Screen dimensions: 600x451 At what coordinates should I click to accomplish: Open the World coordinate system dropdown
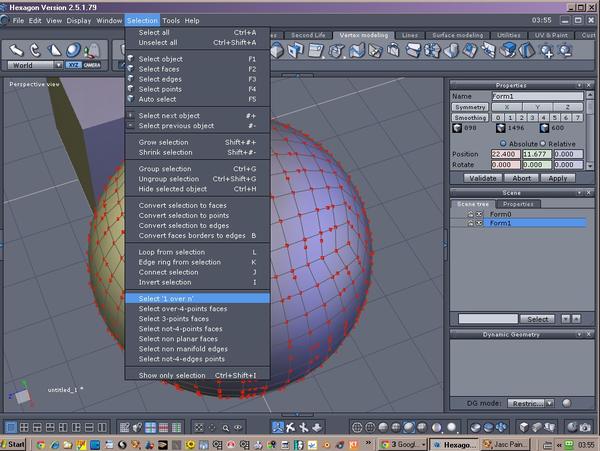coord(34,65)
